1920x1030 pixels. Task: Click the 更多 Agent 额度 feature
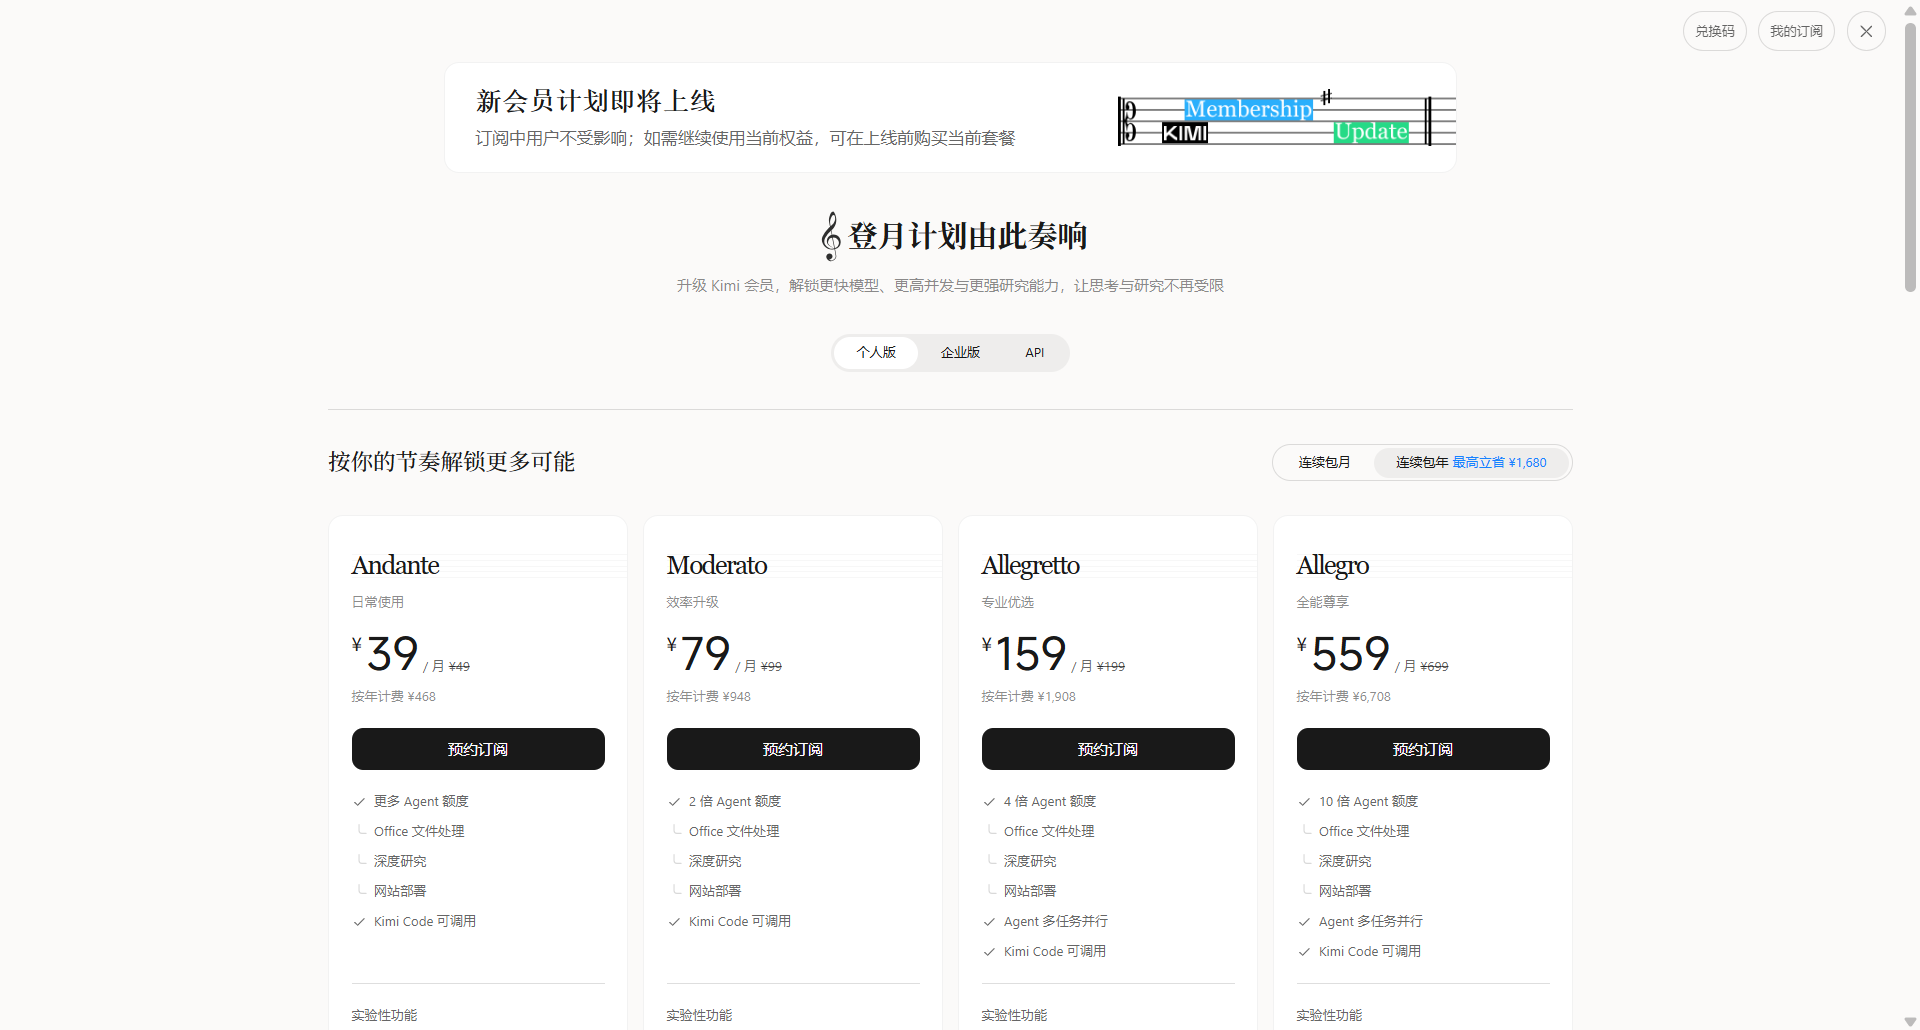pyautogui.click(x=421, y=801)
